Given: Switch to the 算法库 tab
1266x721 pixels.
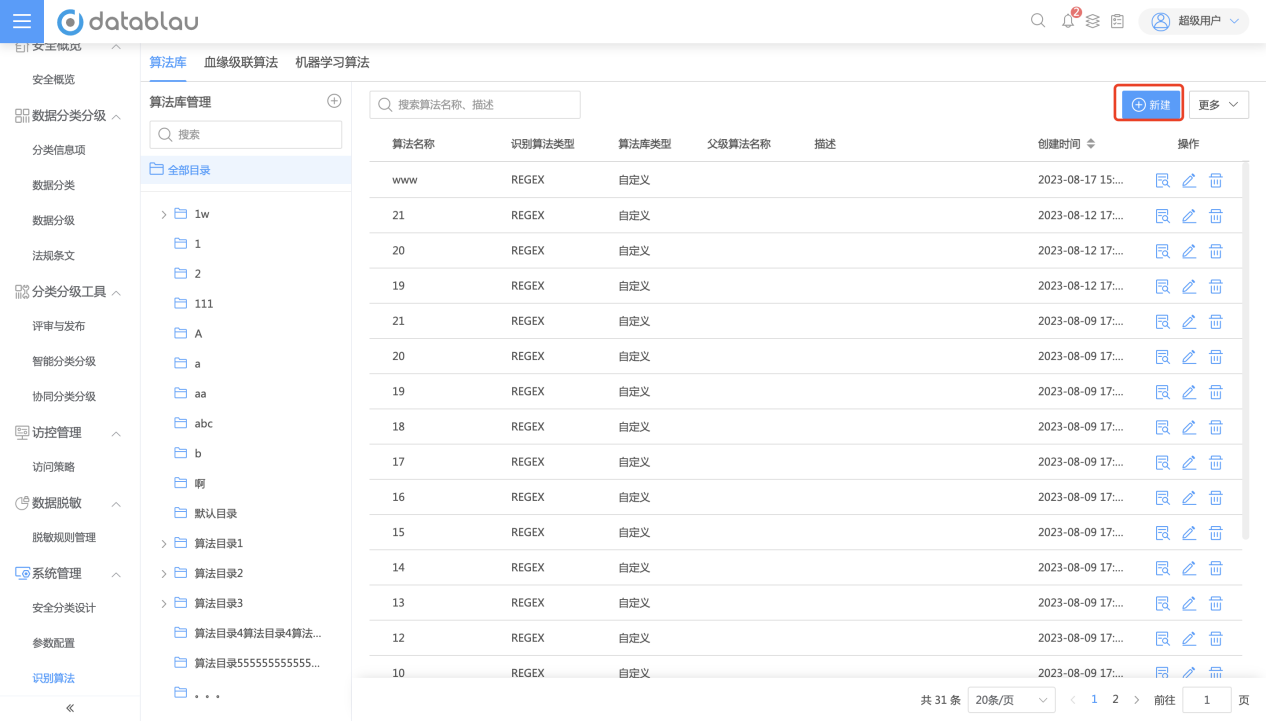Looking at the screenshot, I should click(168, 62).
